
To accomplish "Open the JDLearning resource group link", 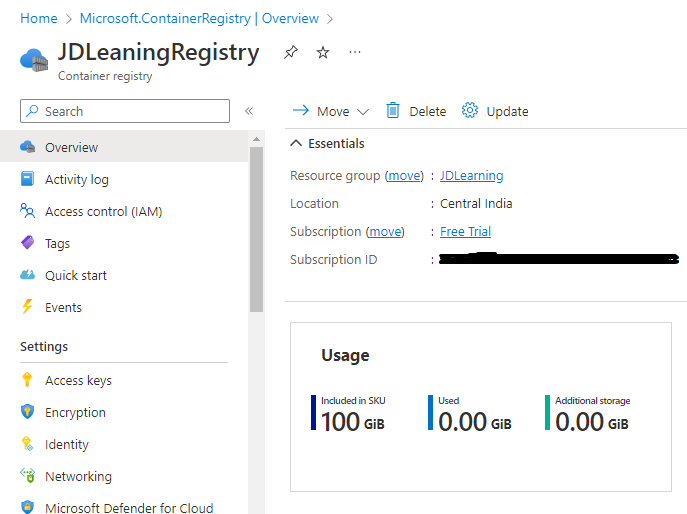I will click(471, 176).
